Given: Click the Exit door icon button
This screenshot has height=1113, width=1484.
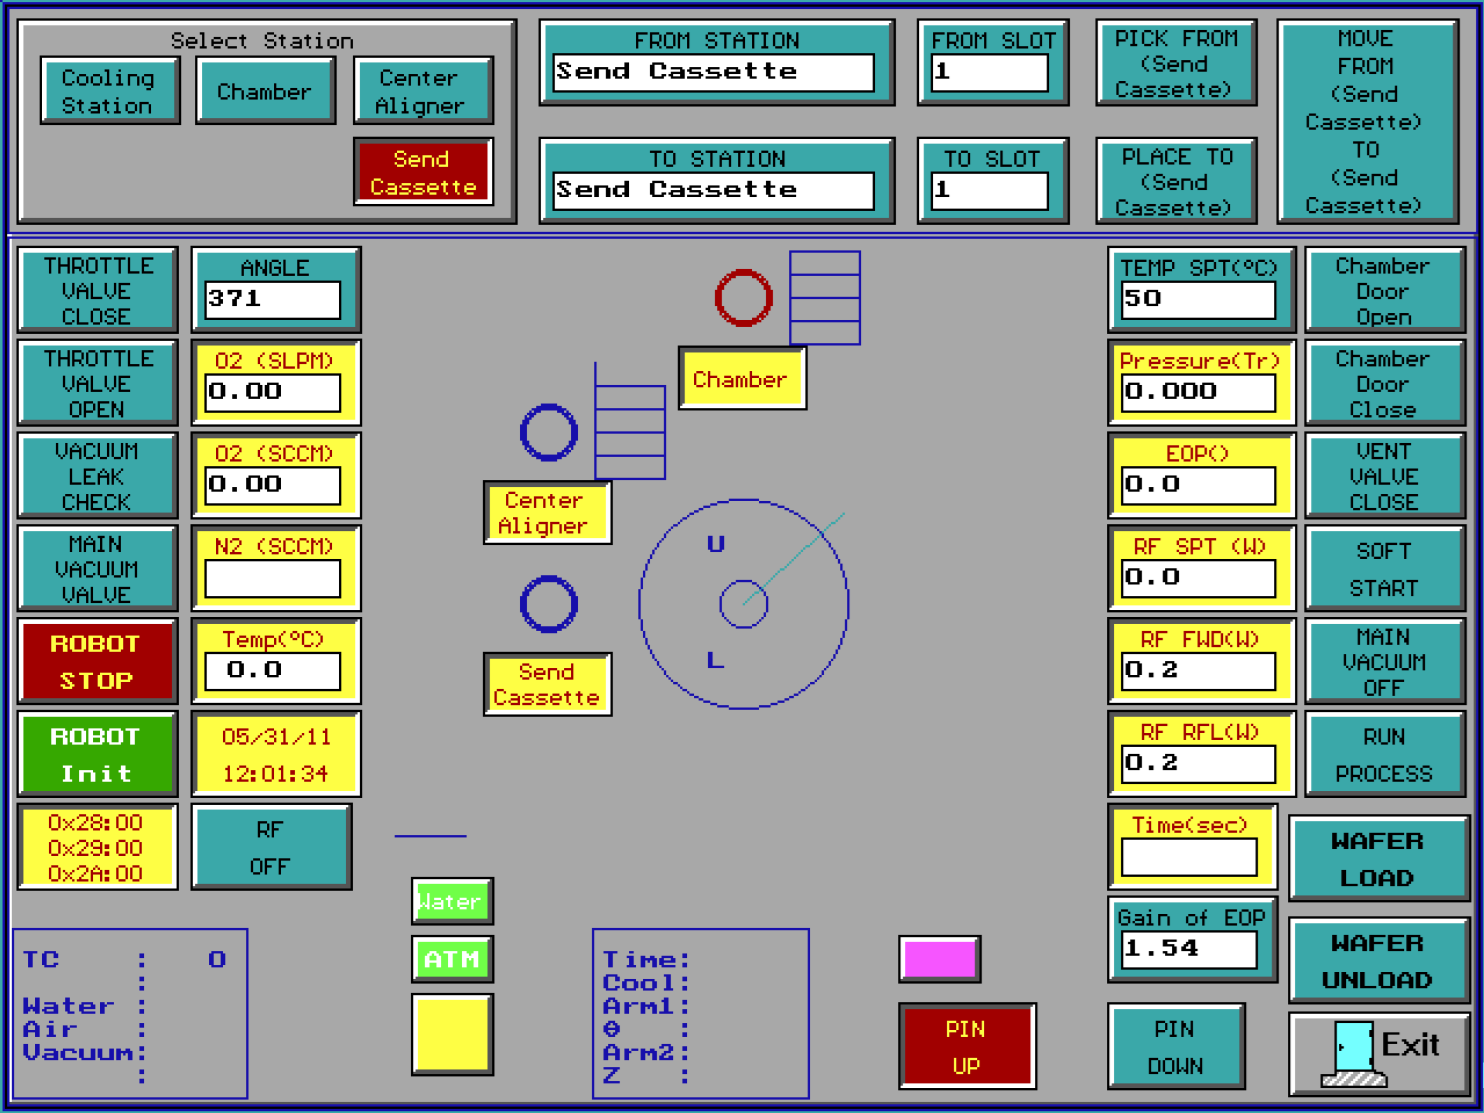Looking at the screenshot, I should (1379, 1054).
